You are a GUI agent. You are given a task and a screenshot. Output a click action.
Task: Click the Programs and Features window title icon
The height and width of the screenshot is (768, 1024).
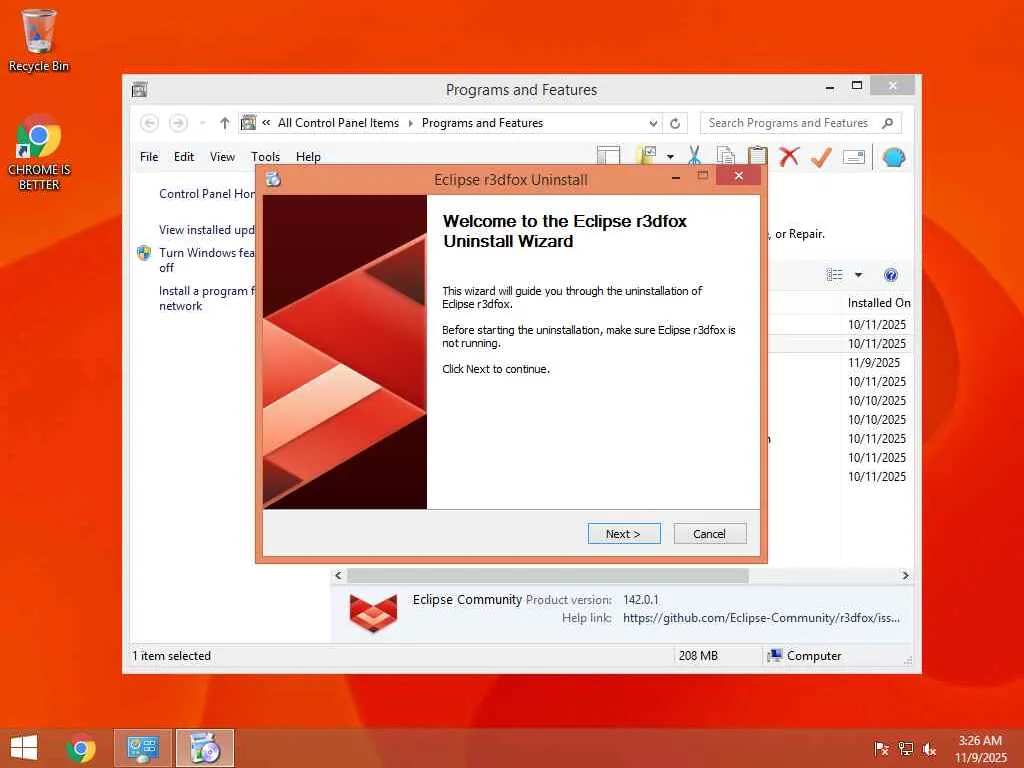click(x=139, y=89)
